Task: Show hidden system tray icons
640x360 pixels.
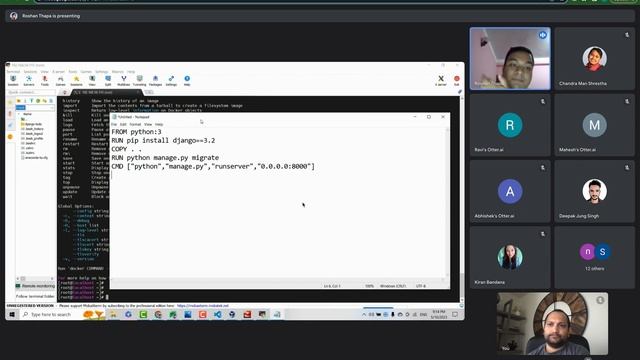Action: 364,314
